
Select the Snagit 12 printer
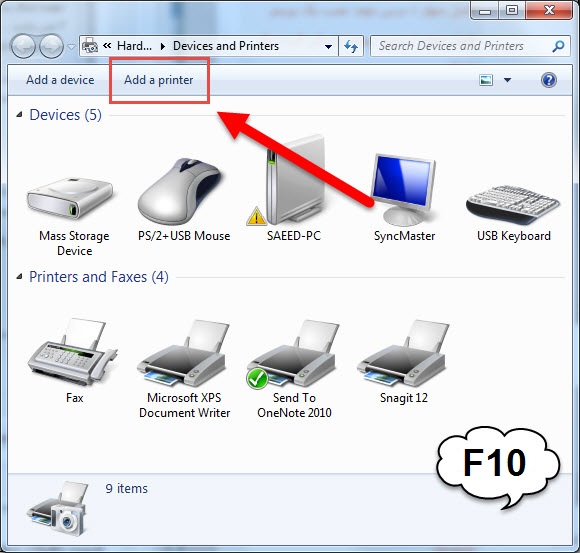point(403,354)
